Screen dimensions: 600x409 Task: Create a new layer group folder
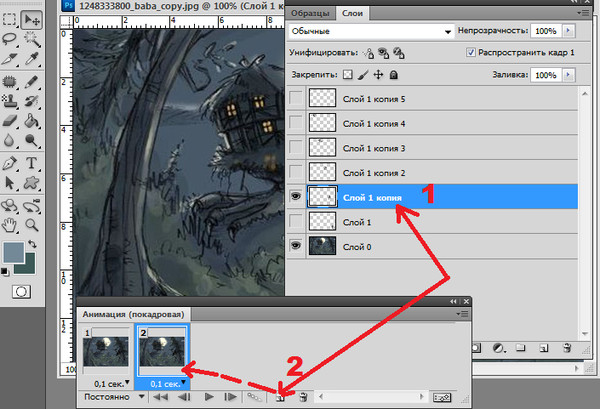520,348
